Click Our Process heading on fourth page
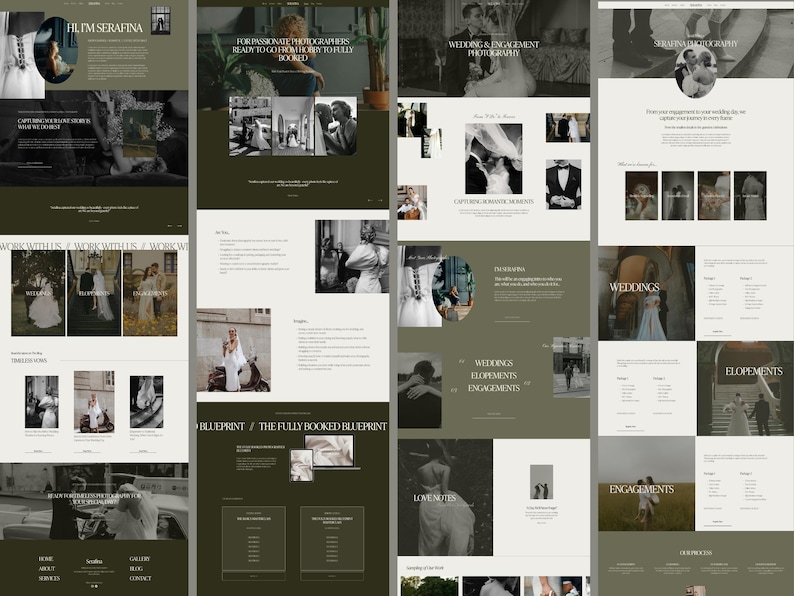The width and height of the screenshot is (794, 596). click(x=696, y=553)
